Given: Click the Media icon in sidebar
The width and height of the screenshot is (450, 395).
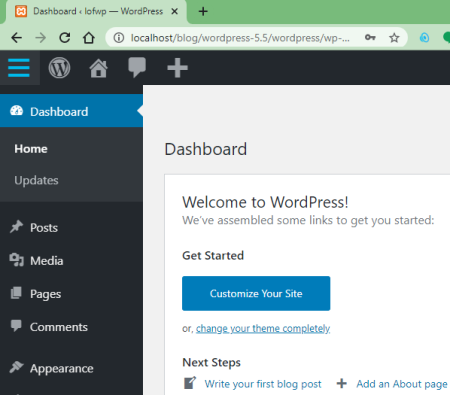Looking at the screenshot, I should click(x=16, y=260).
